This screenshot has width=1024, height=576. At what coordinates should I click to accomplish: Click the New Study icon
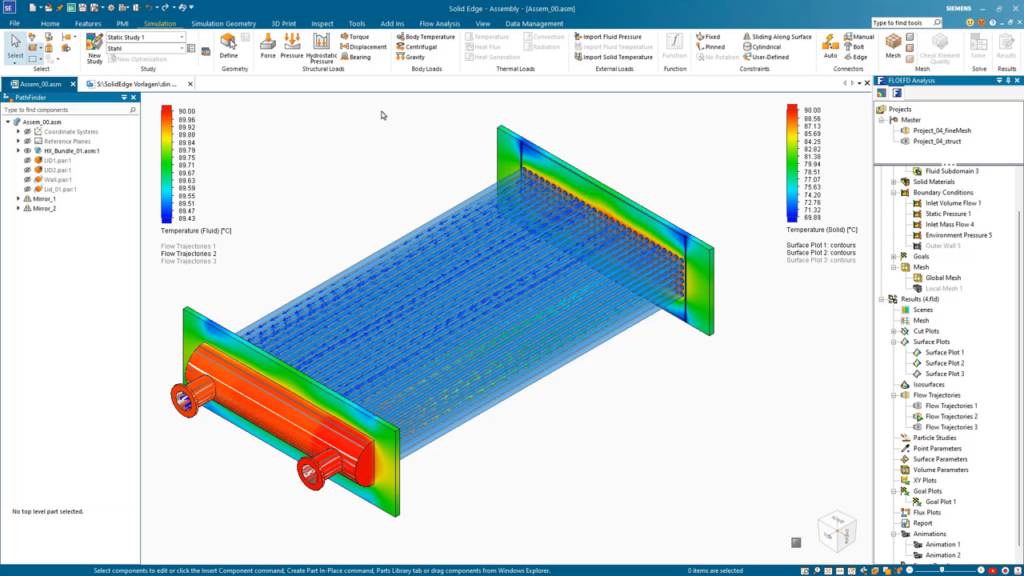click(94, 46)
